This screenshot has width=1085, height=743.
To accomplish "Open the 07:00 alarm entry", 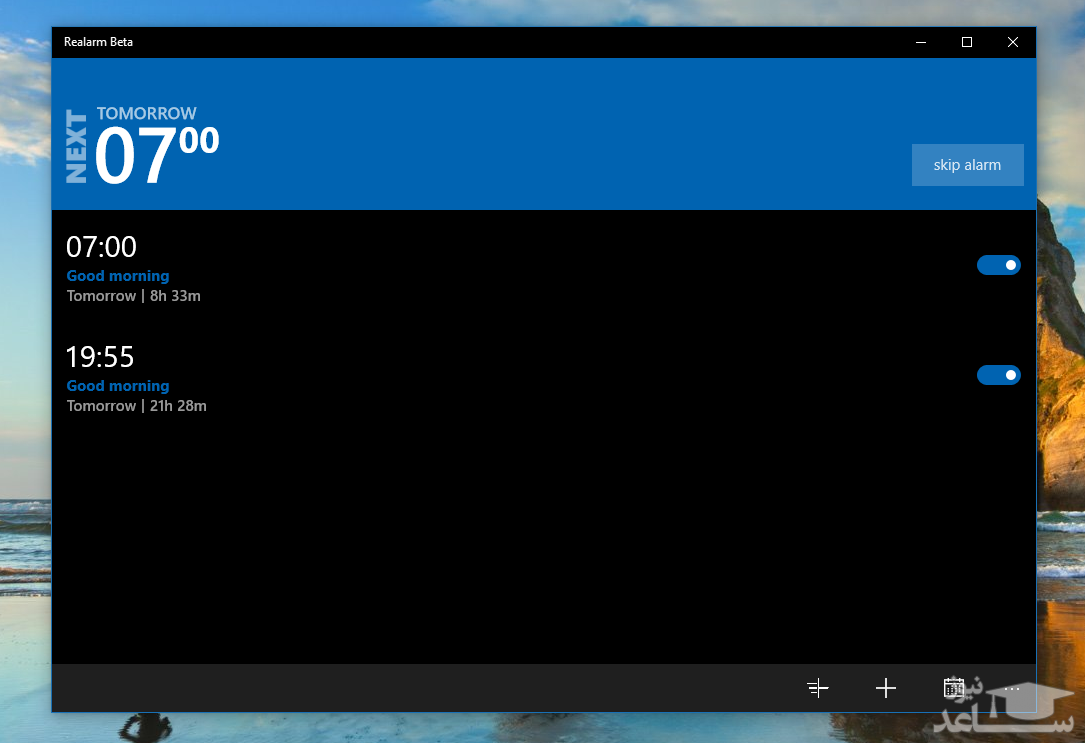I will click(101, 247).
